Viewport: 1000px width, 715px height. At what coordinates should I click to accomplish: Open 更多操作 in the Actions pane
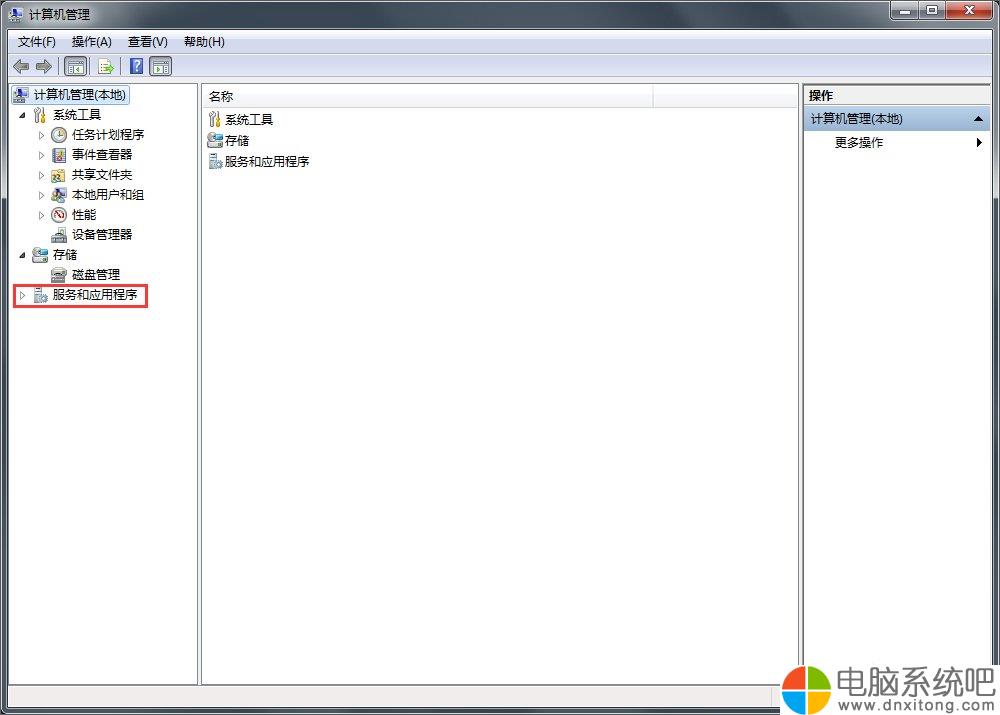859,143
